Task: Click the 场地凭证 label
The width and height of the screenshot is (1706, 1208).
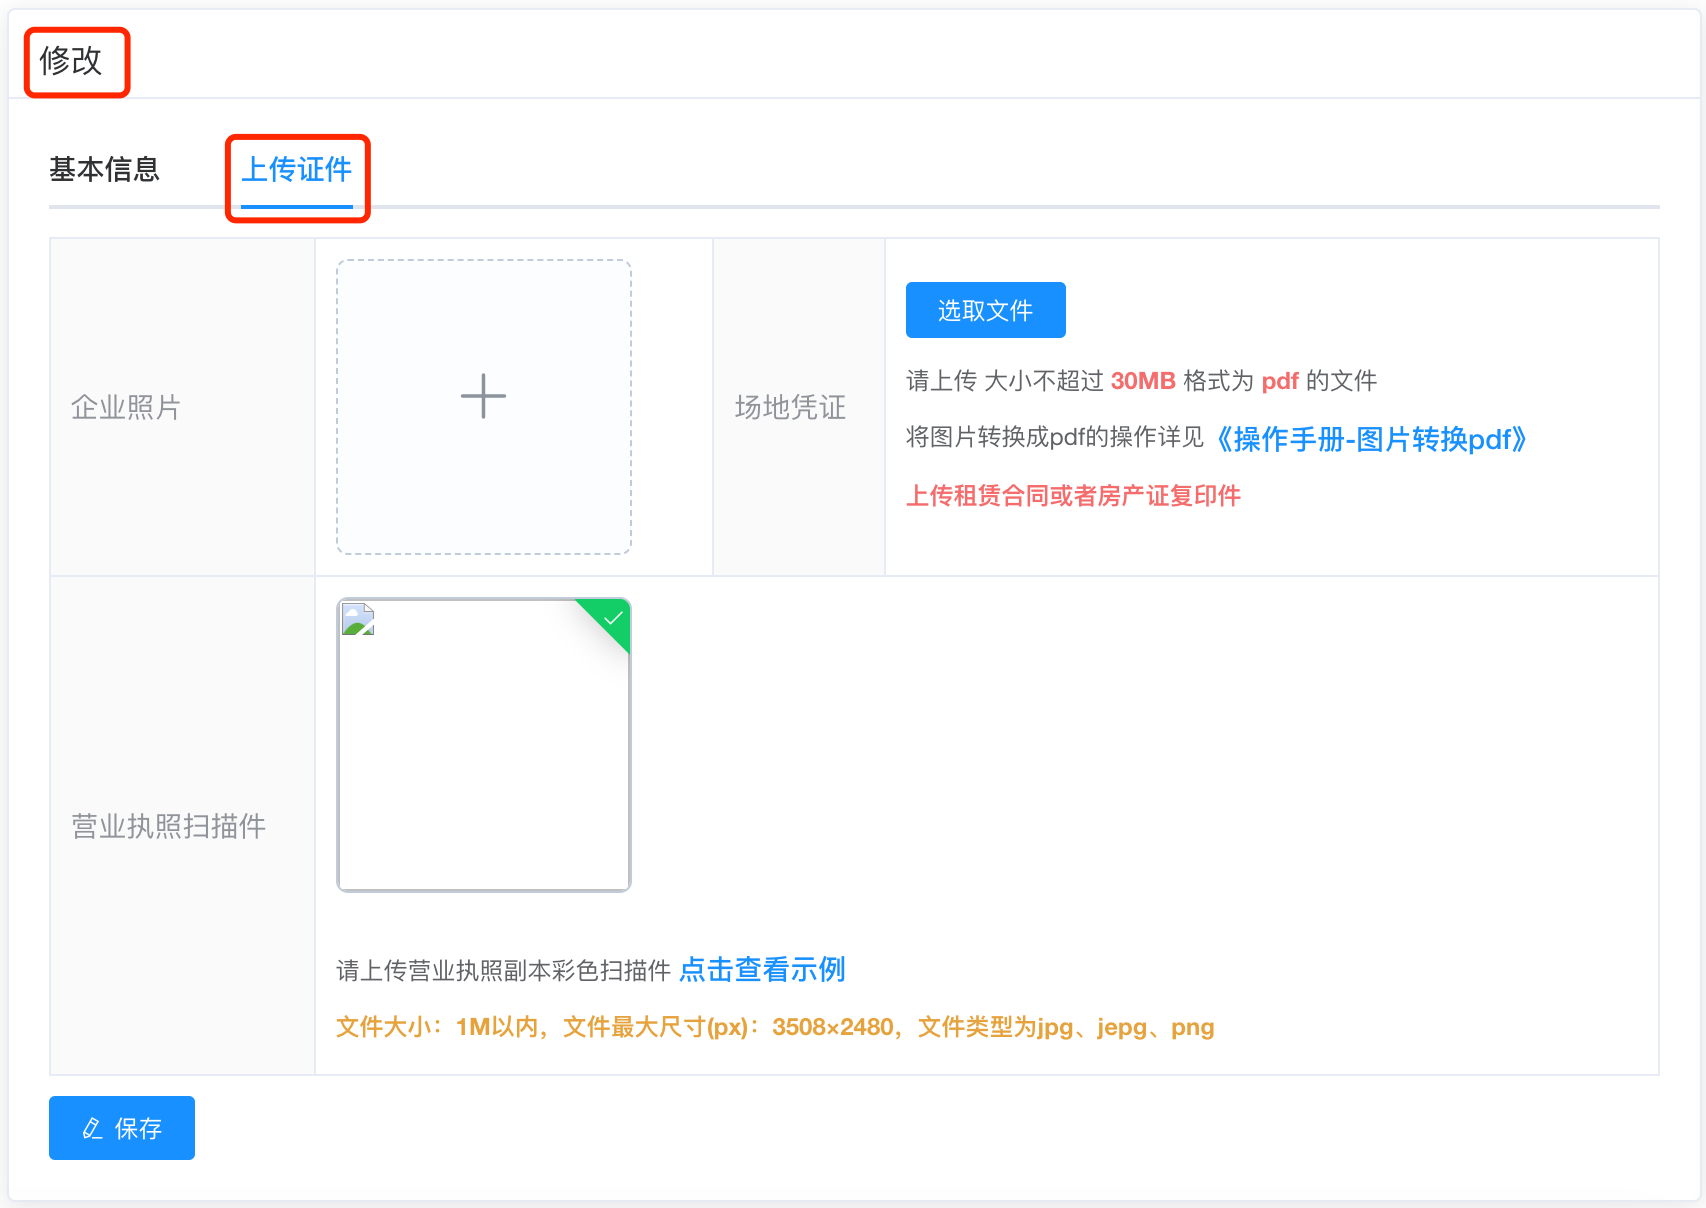Action: (x=790, y=407)
